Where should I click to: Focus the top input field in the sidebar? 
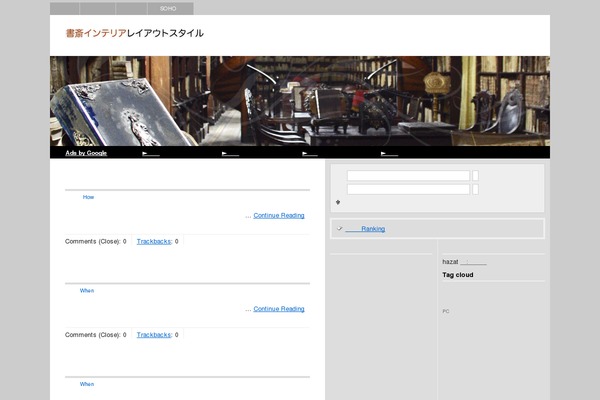point(408,176)
